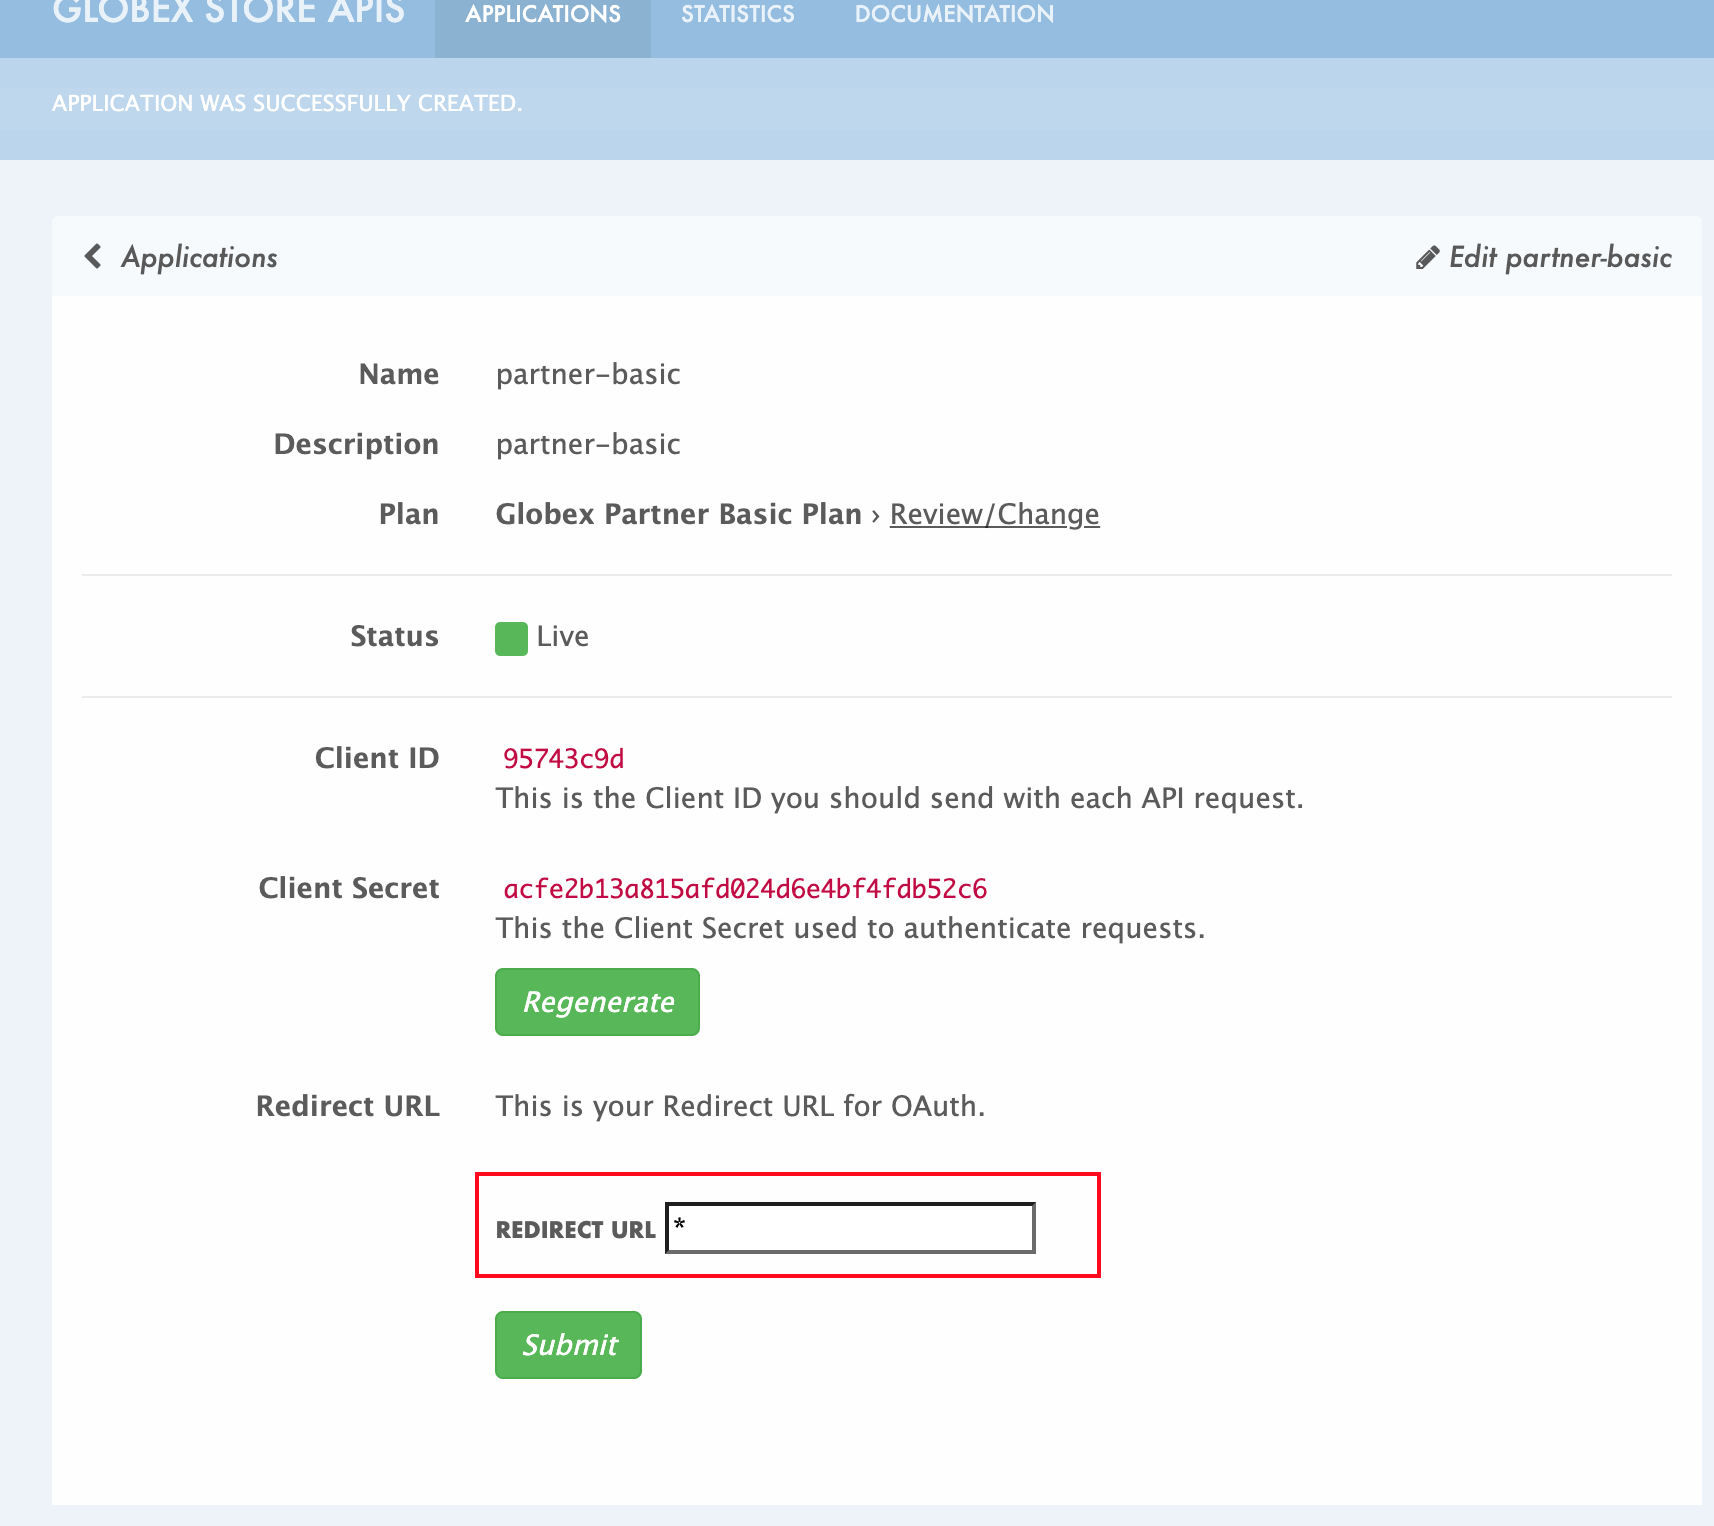Open the Review/Change plan link
The height and width of the screenshot is (1526, 1714).
(994, 514)
